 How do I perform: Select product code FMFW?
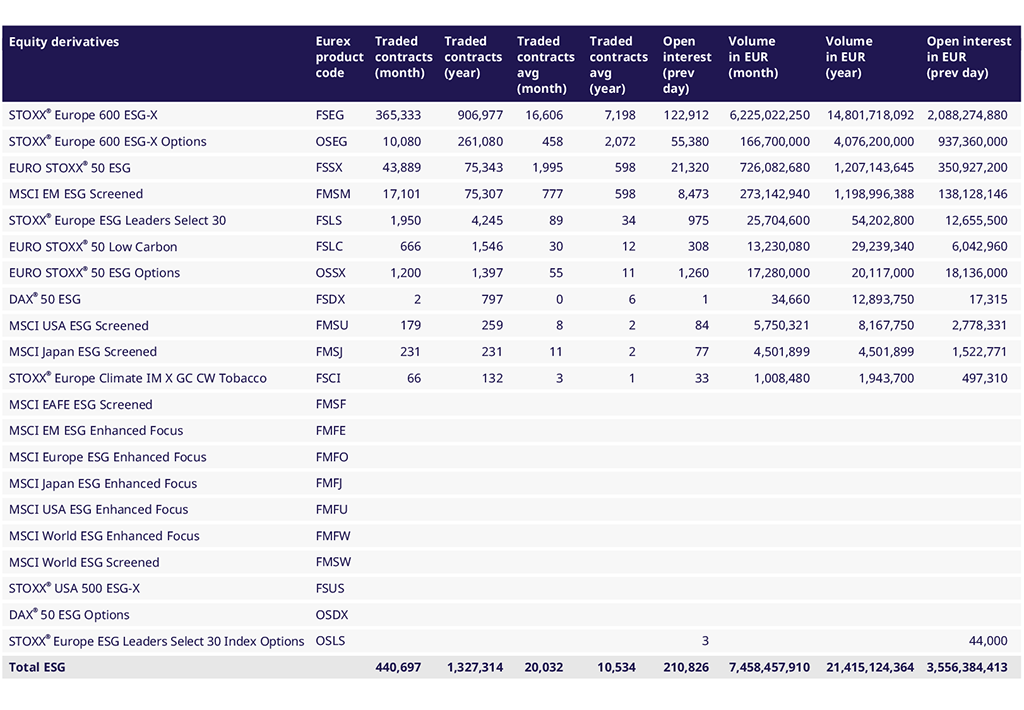tap(333, 536)
